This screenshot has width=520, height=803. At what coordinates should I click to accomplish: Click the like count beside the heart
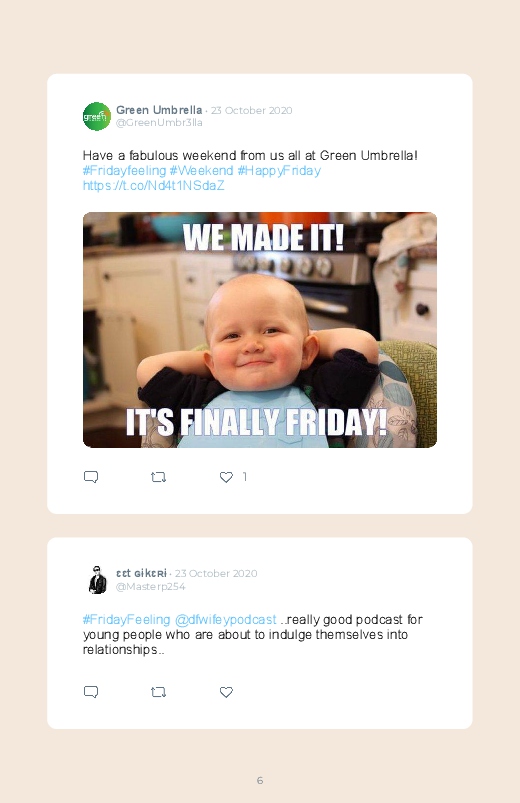coord(245,477)
